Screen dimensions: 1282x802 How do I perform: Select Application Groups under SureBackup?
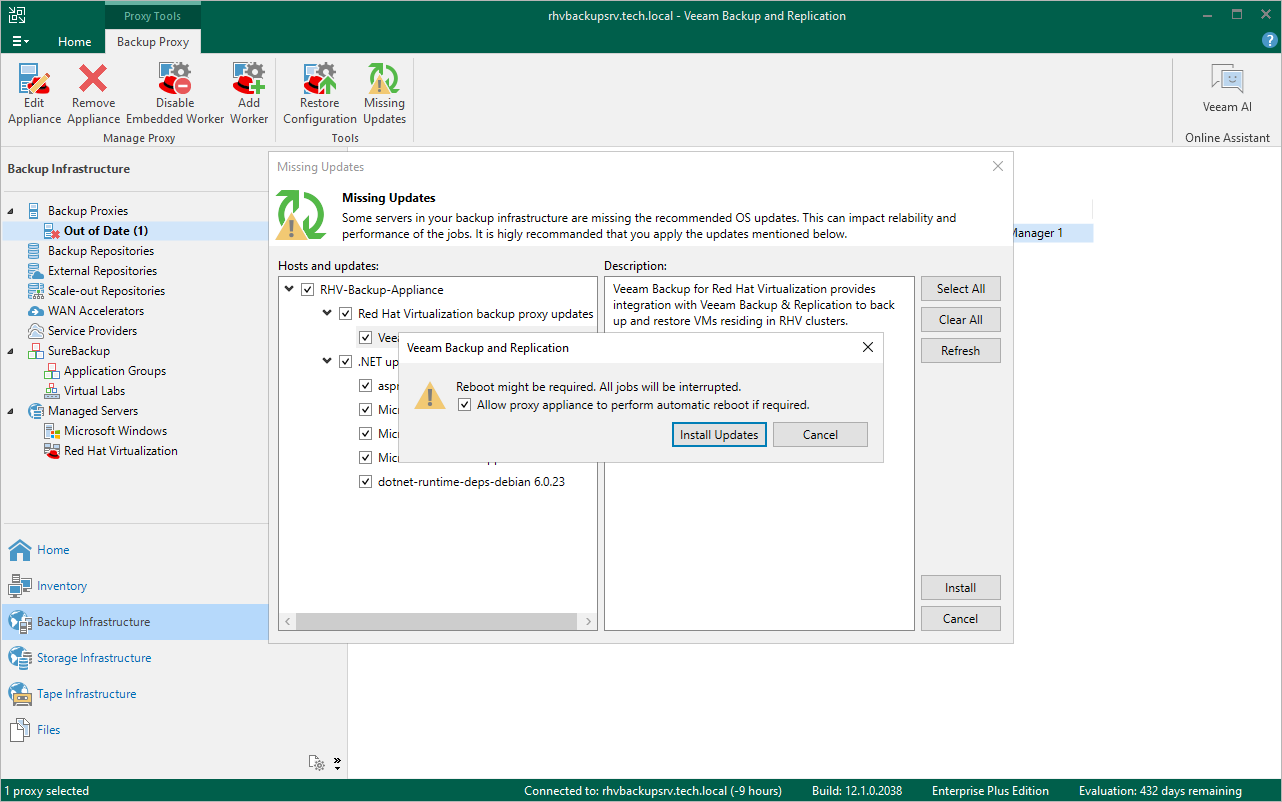[115, 371]
